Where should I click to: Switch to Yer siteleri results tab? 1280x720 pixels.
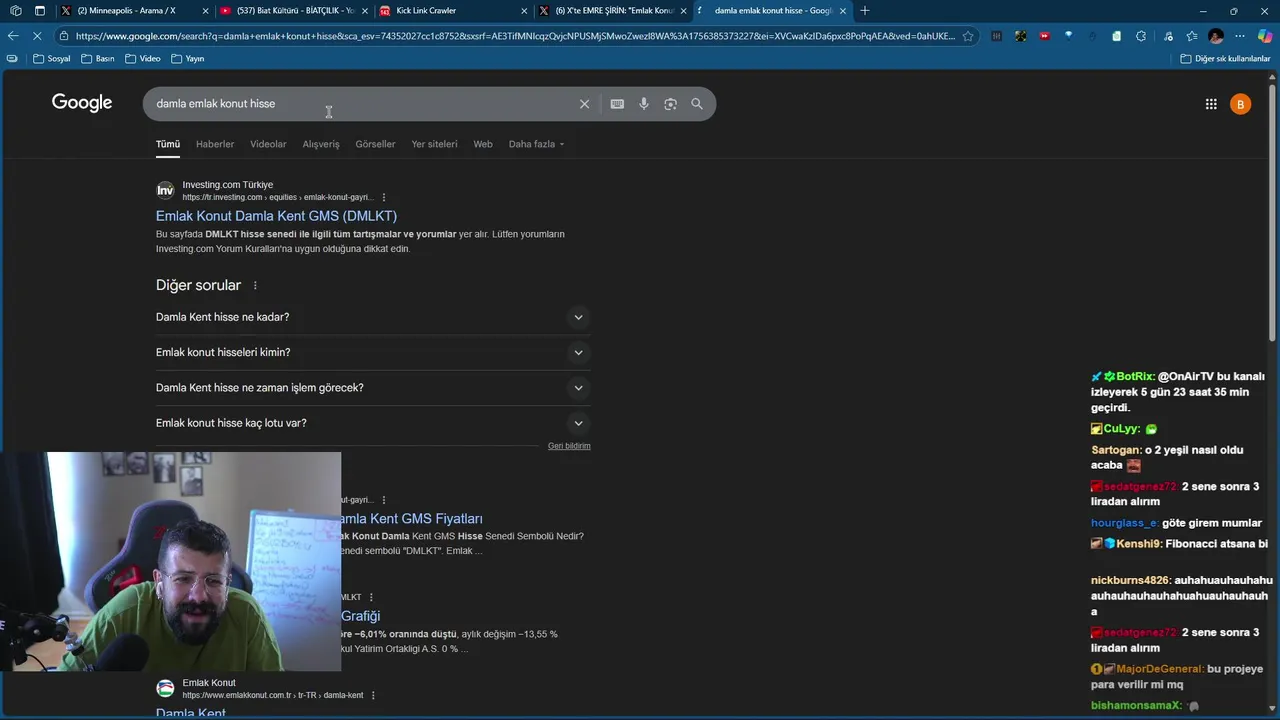(434, 144)
